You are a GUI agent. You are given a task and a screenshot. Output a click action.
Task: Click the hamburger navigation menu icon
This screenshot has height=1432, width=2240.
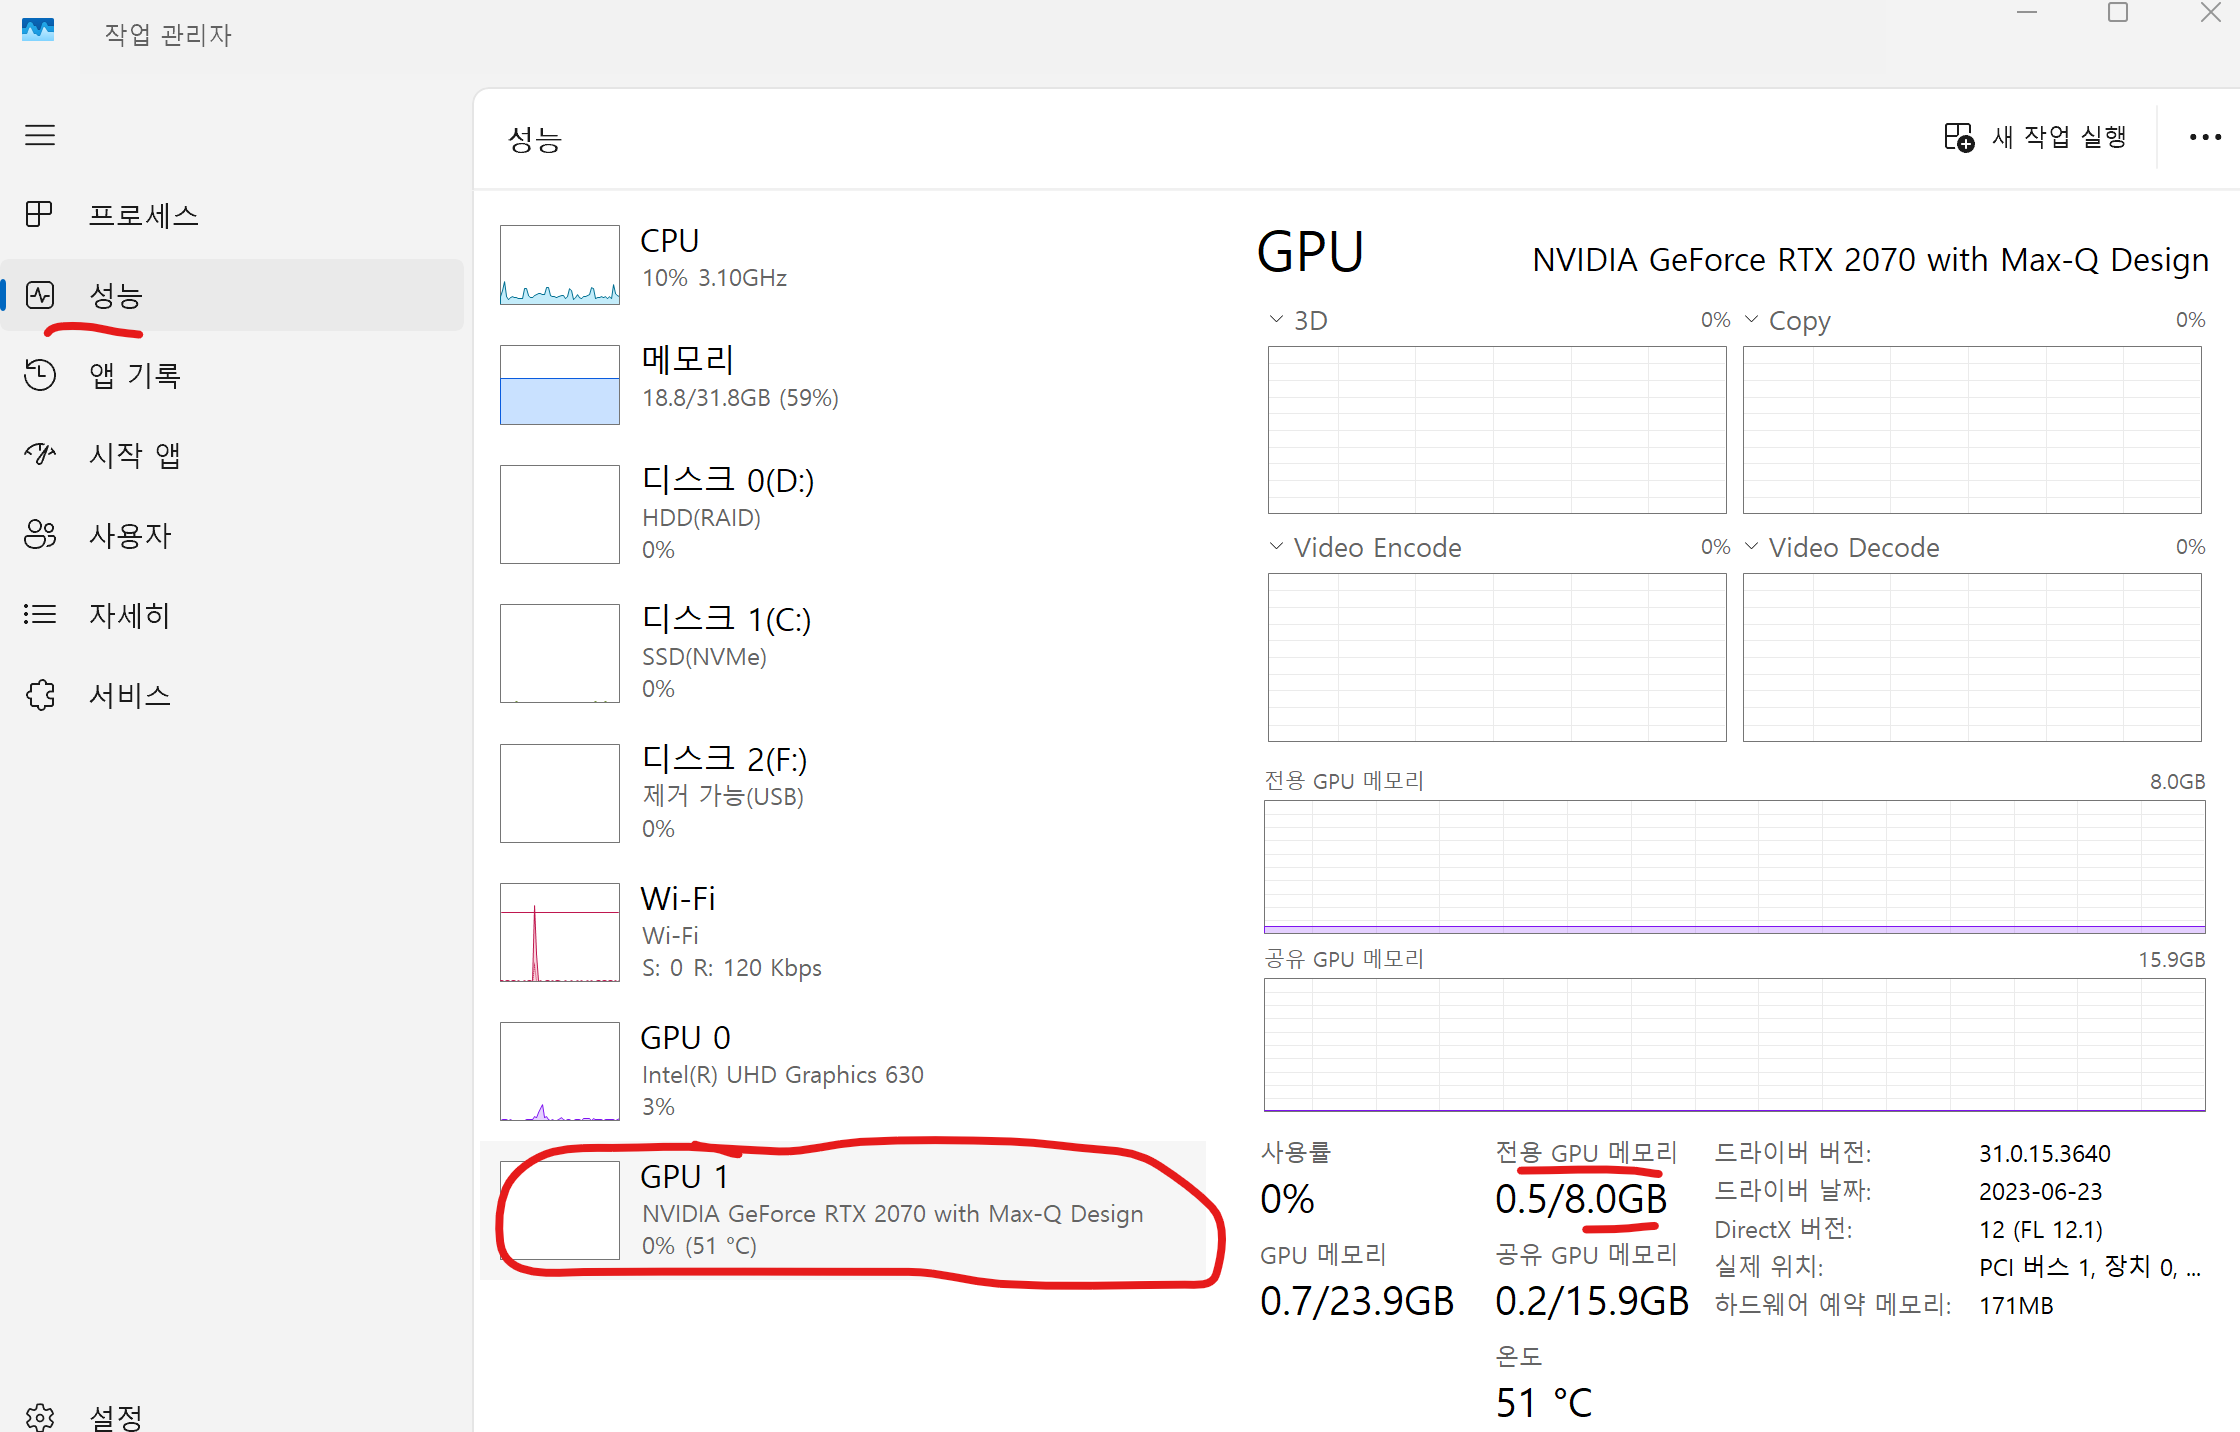(40, 135)
